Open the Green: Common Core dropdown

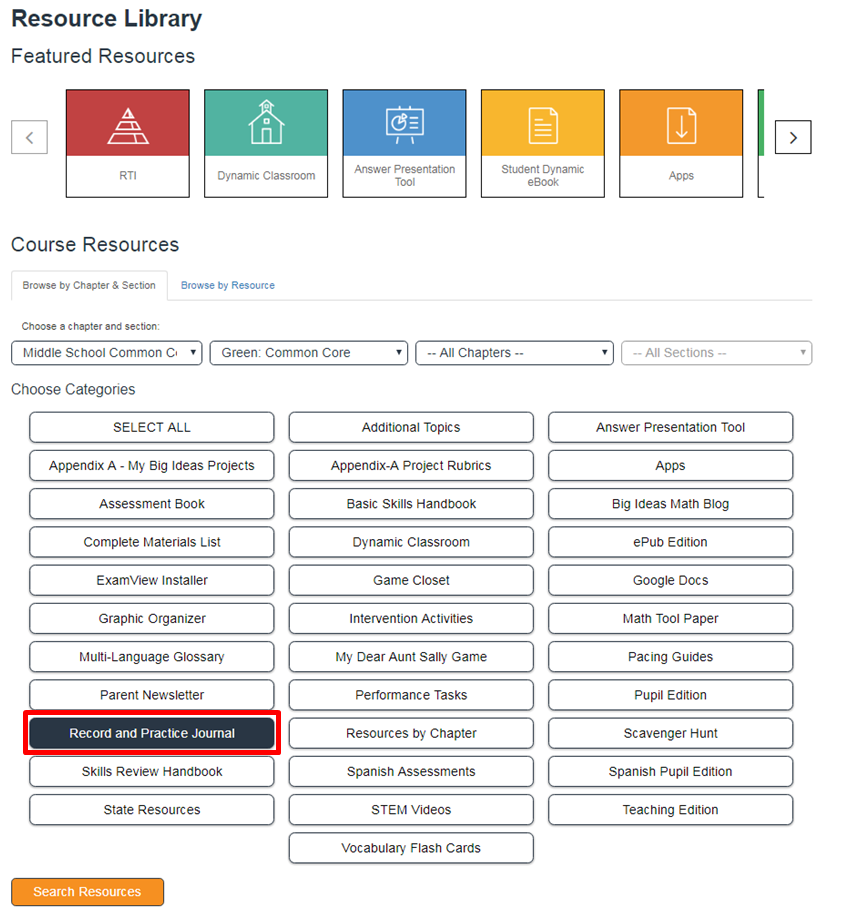pyautogui.click(x=309, y=353)
